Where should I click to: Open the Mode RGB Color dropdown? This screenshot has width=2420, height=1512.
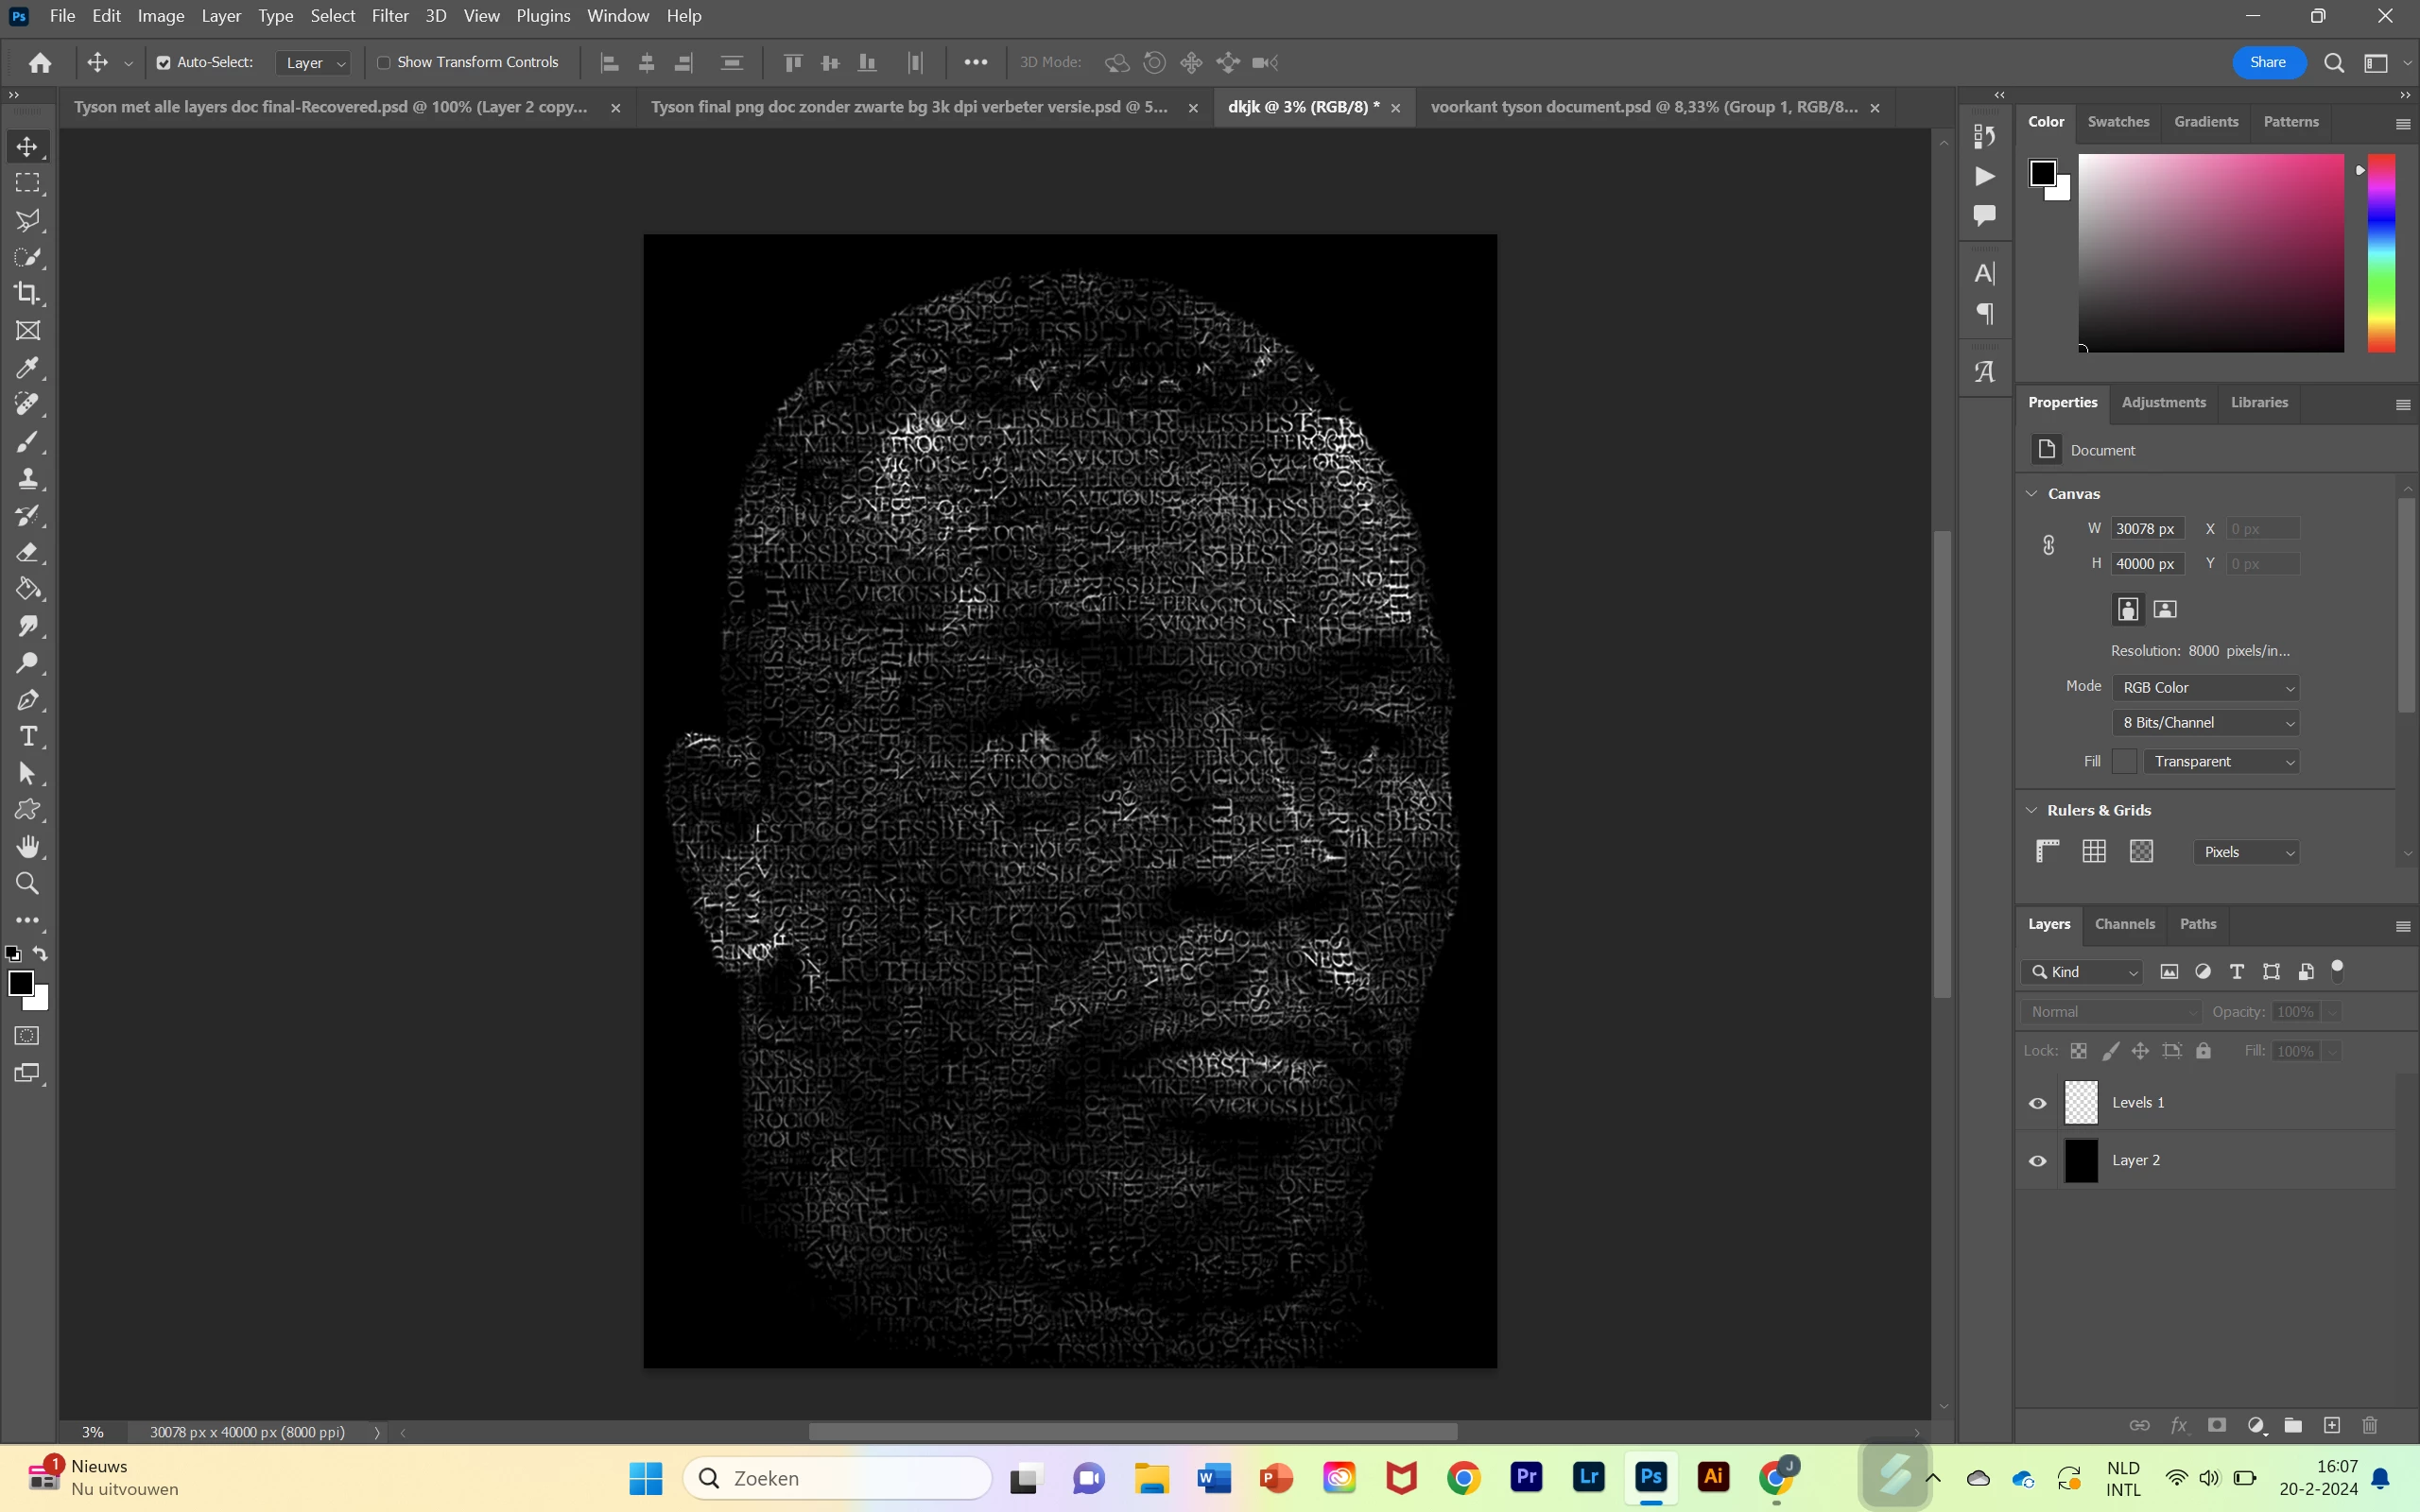2205,688
